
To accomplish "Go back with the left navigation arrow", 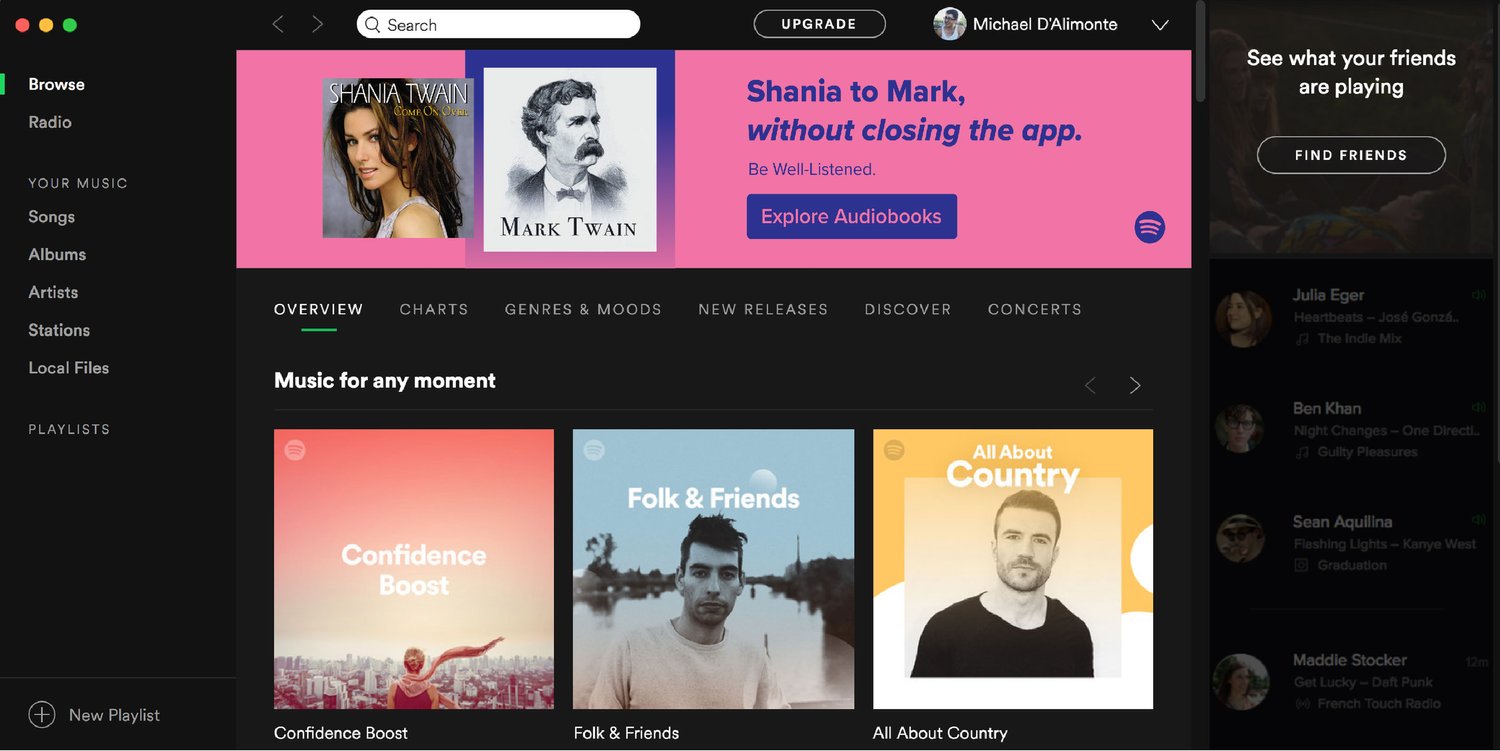I will click(x=278, y=24).
